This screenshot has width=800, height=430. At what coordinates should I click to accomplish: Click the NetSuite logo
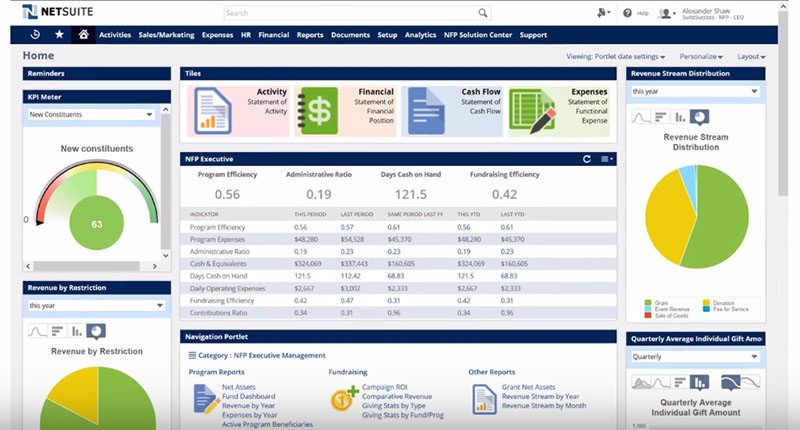[x=57, y=12]
